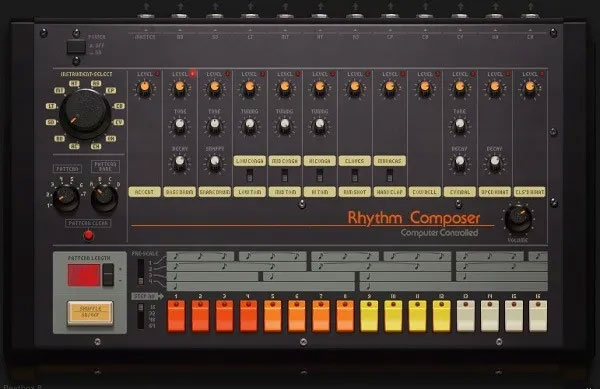Flip the Hi Conga / Hi Tom switch
600x389 pixels.
pyautogui.click(x=320, y=176)
